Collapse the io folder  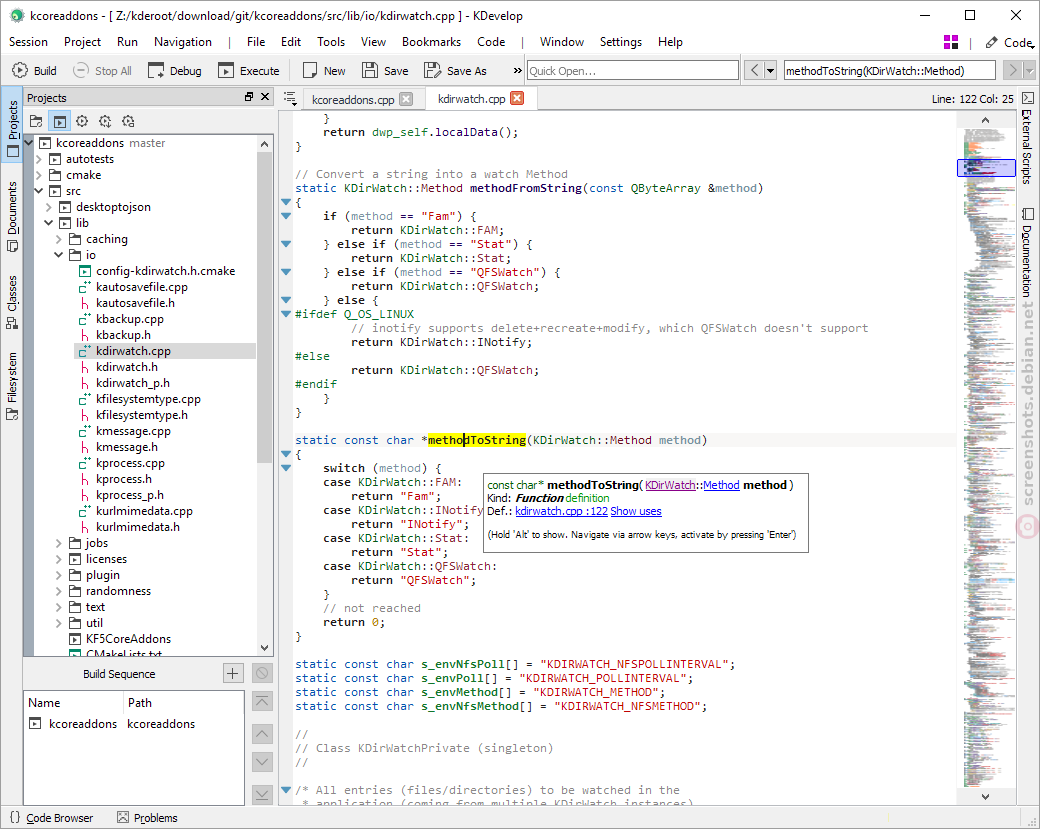pyautogui.click(x=58, y=255)
